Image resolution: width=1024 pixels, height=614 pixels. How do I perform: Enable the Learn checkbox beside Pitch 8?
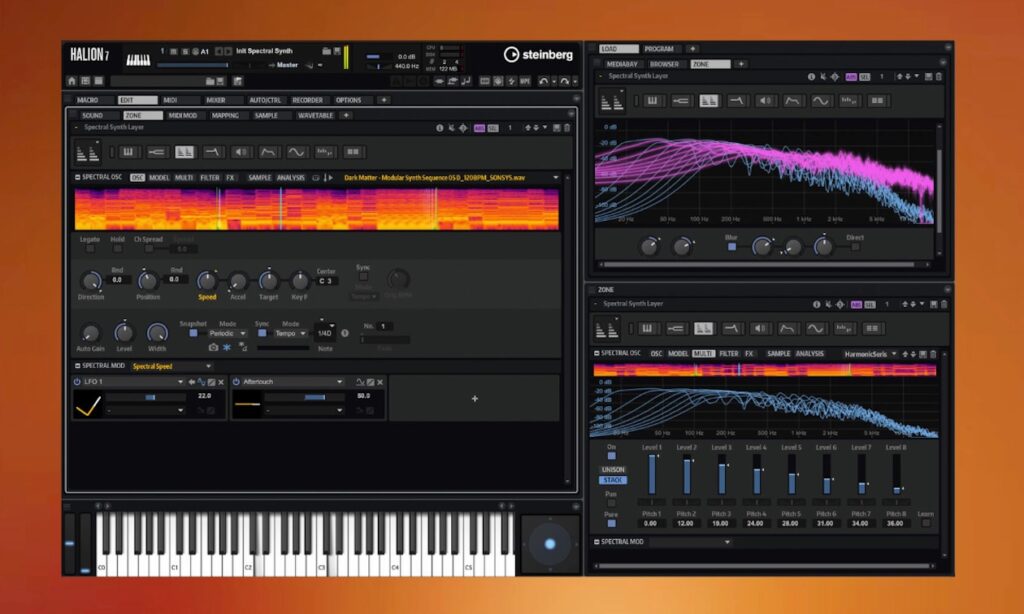pyautogui.click(x=925, y=523)
